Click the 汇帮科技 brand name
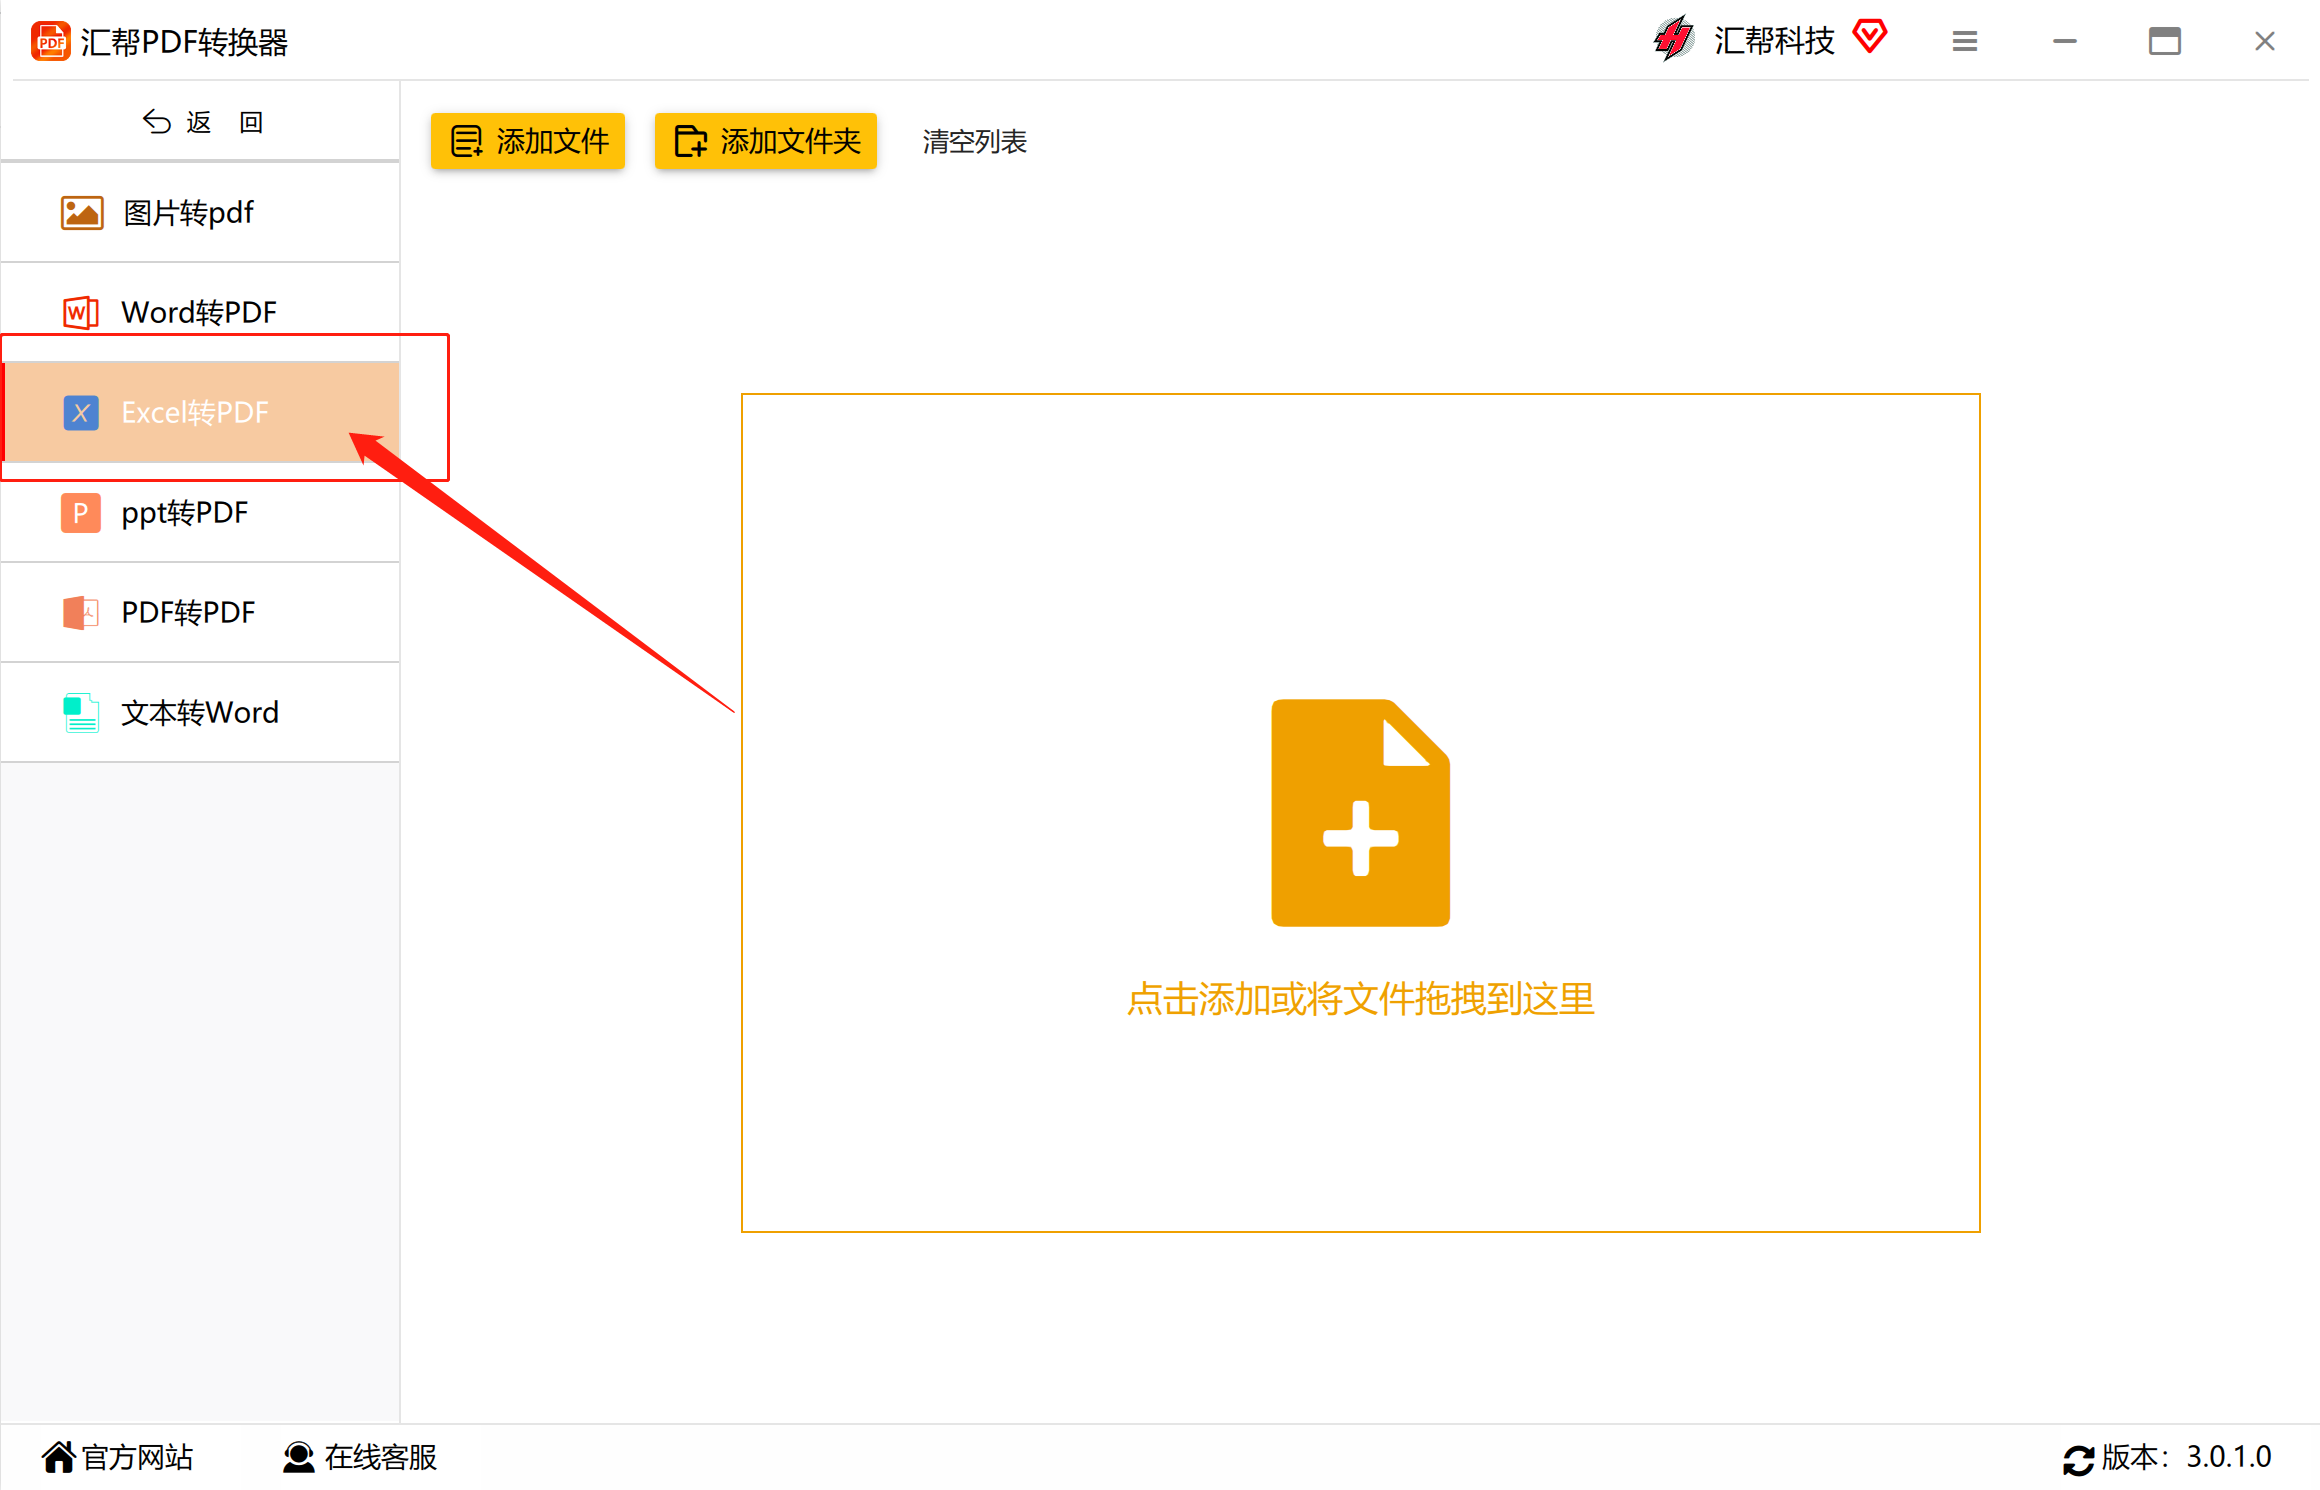This screenshot has width=2320, height=1490. (1774, 41)
